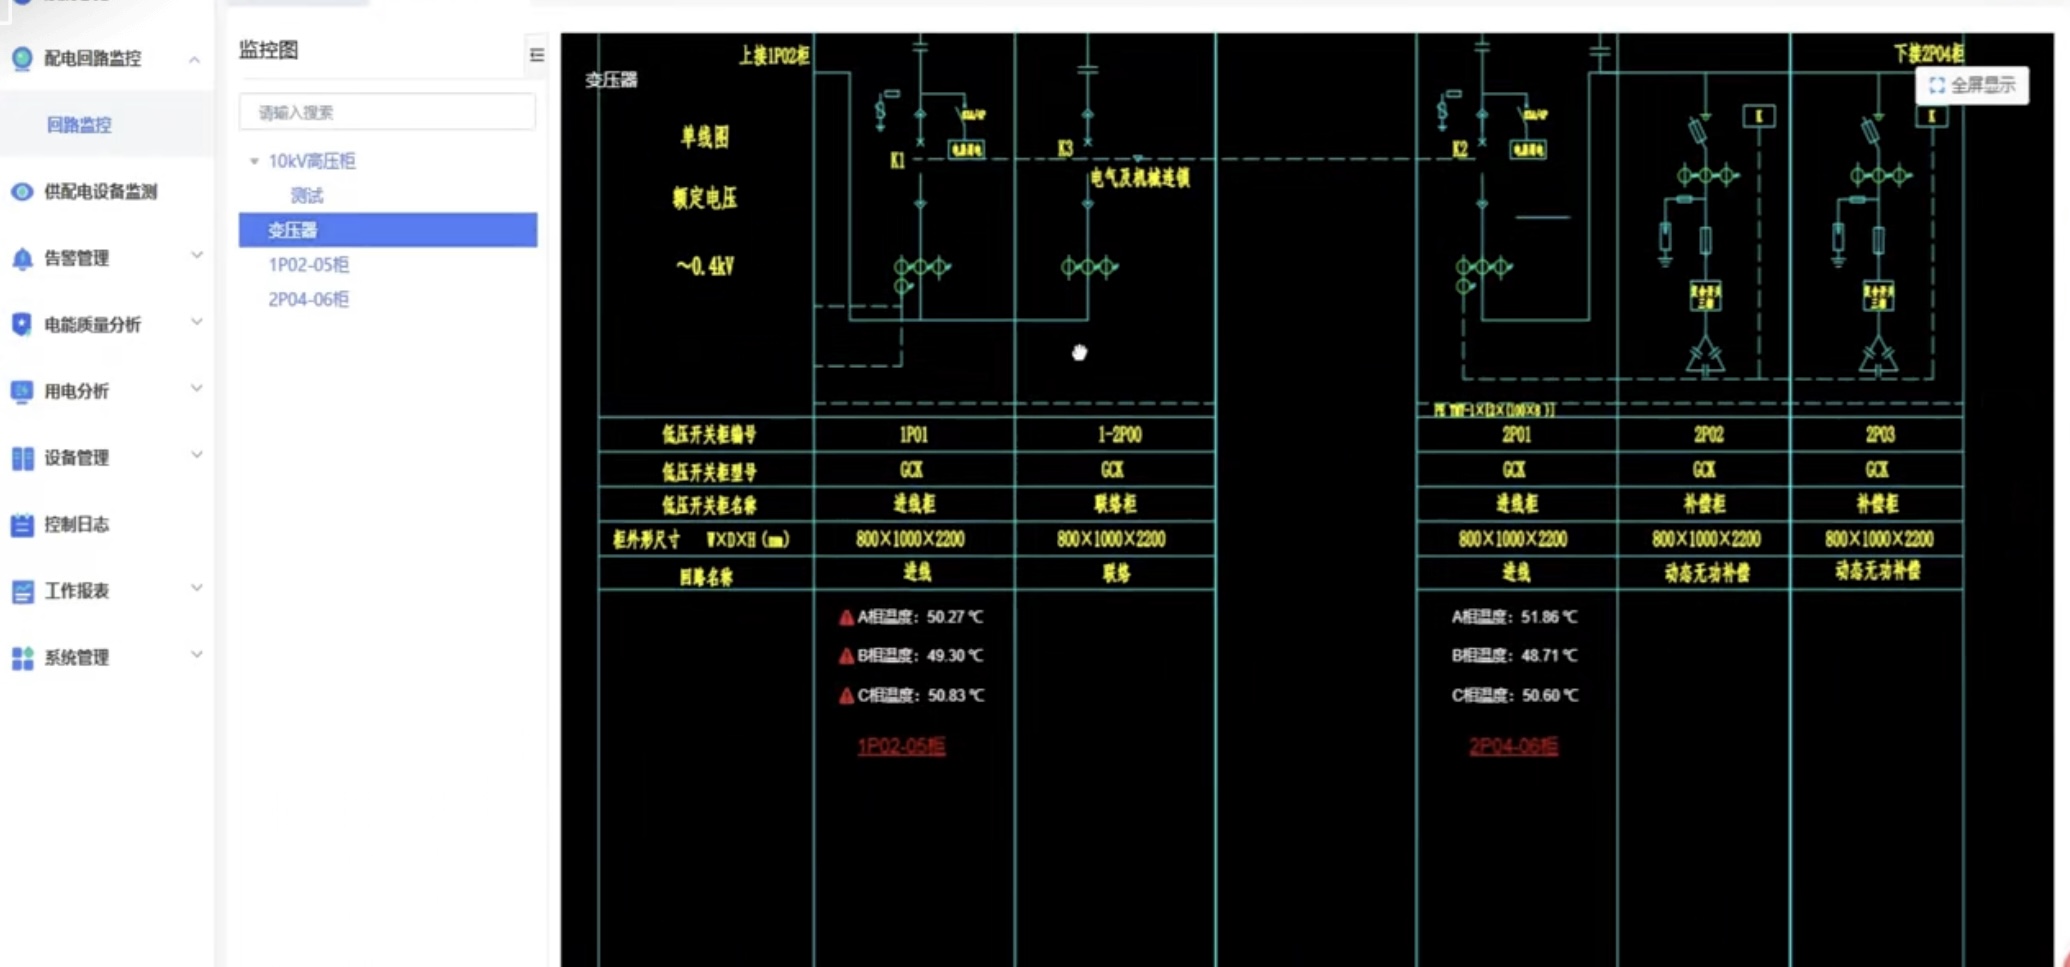Expand the 告警管理 menu chevron
Image resolution: width=2070 pixels, height=967 pixels.
[x=197, y=256]
